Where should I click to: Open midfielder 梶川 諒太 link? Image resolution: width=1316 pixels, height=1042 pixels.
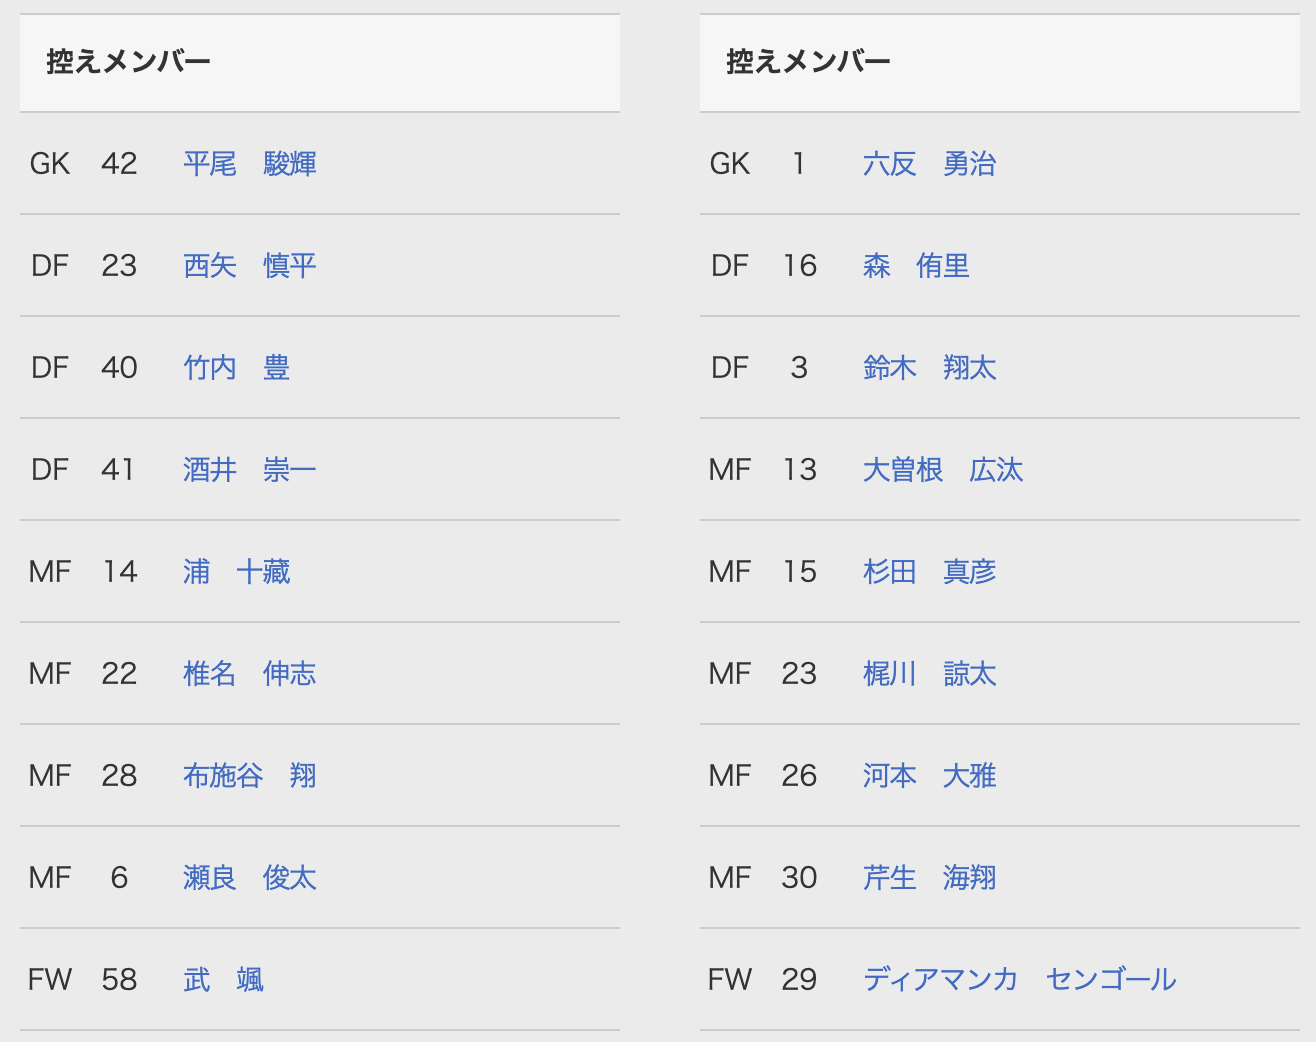click(x=930, y=674)
